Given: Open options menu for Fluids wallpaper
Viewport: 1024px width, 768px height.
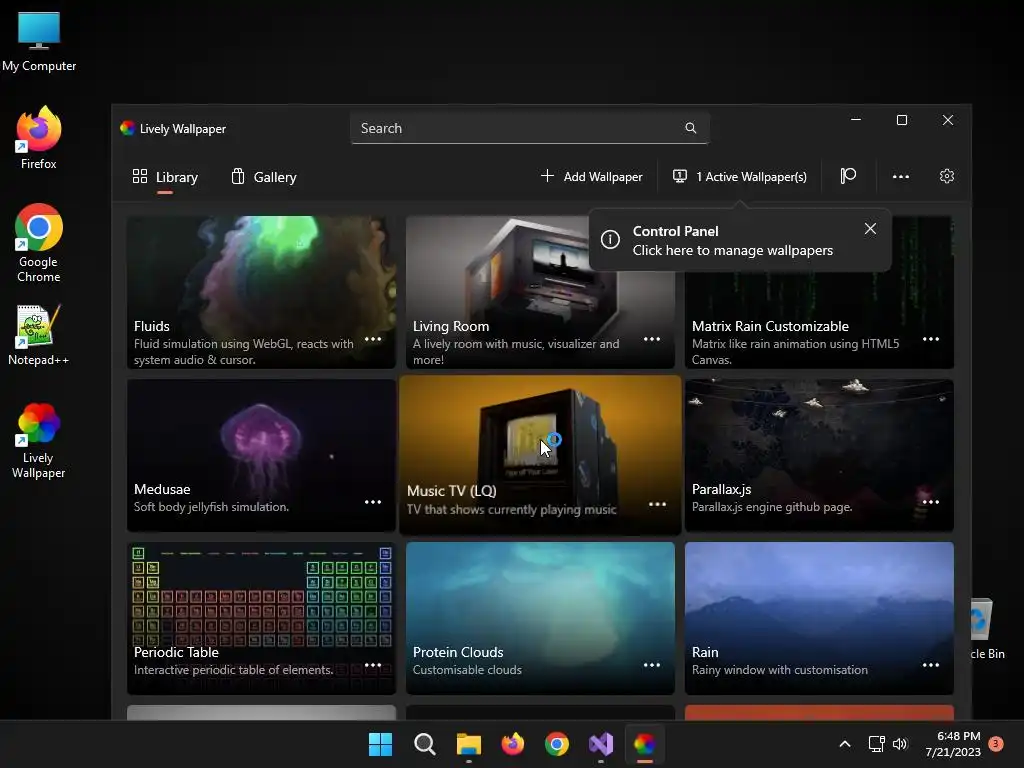Looking at the screenshot, I should [x=373, y=339].
